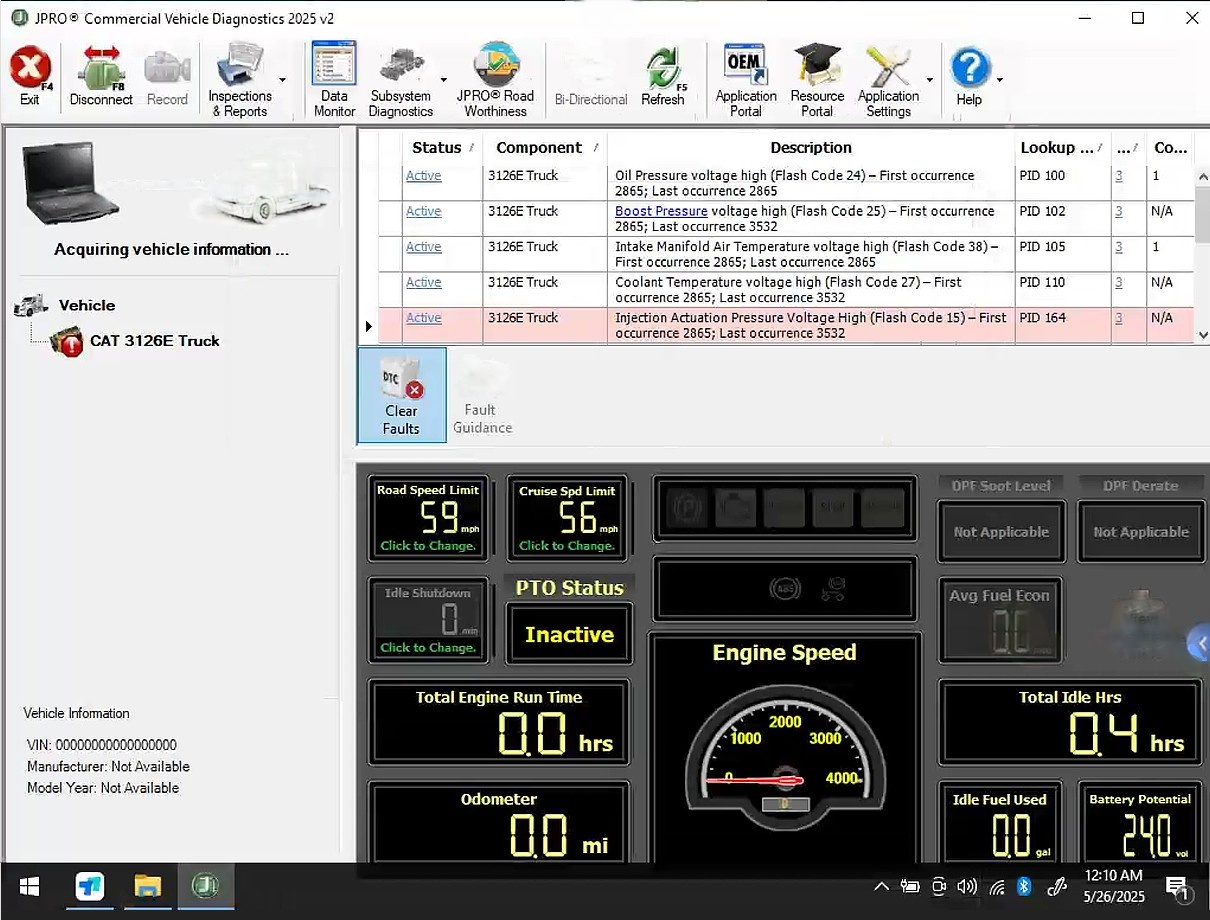1210x920 pixels.
Task: Open Subsystem Diagnostics
Action: pyautogui.click(x=401, y=80)
